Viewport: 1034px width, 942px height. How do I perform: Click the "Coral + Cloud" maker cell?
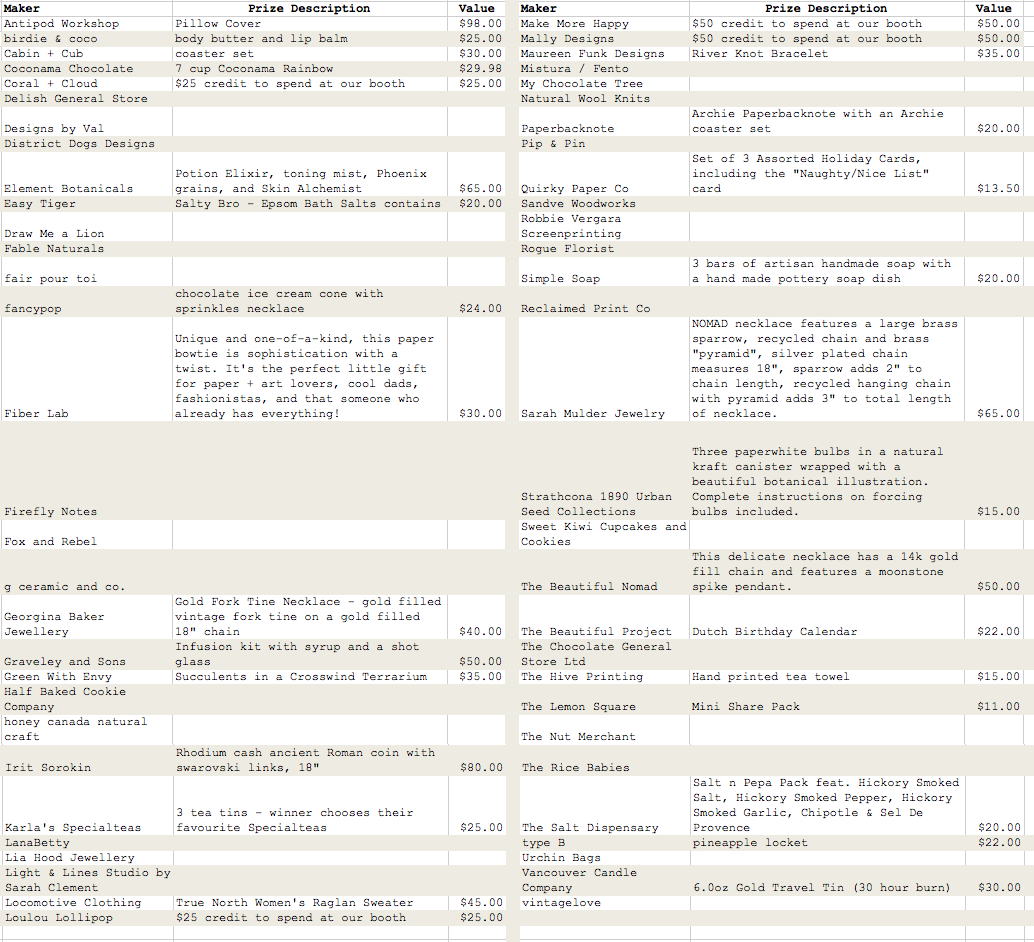[86, 84]
